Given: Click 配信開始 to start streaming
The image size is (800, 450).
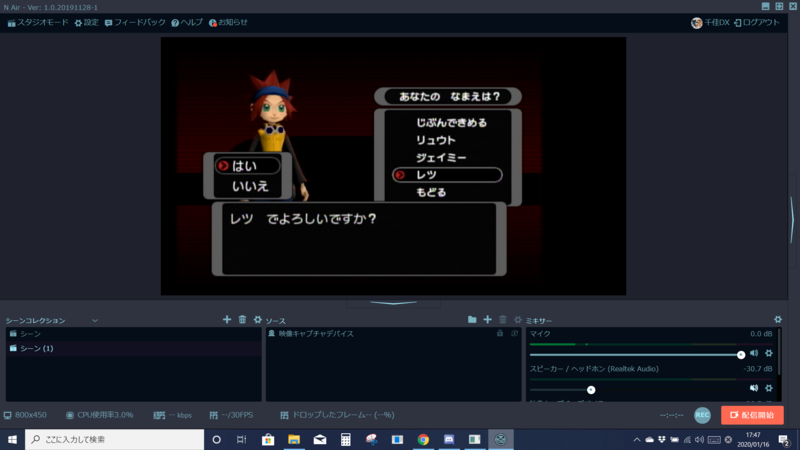Looking at the screenshot, I should (x=752, y=415).
